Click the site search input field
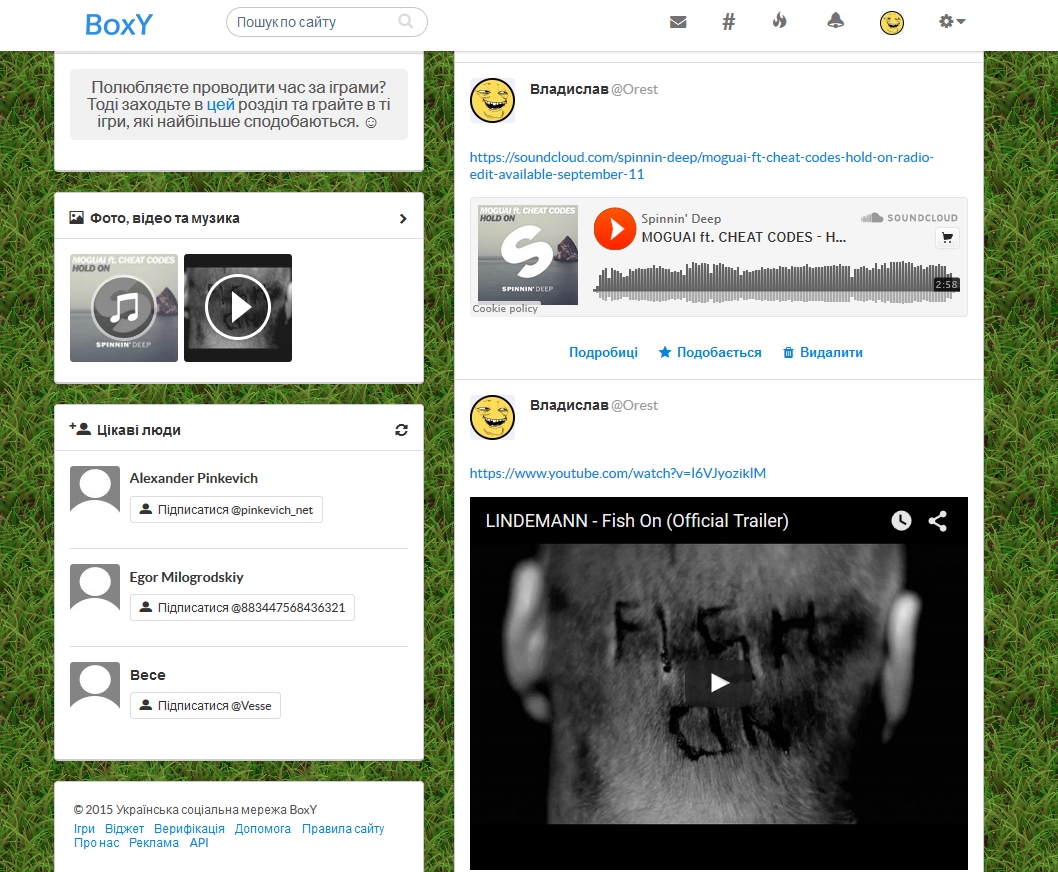This screenshot has width=1058, height=872. pos(315,22)
